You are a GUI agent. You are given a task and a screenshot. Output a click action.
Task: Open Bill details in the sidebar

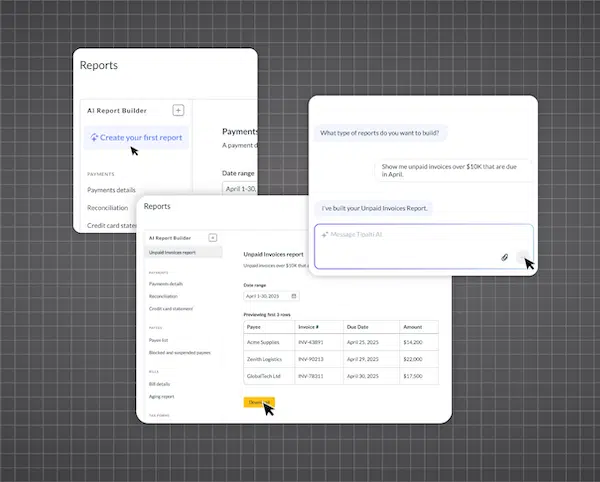click(162, 384)
